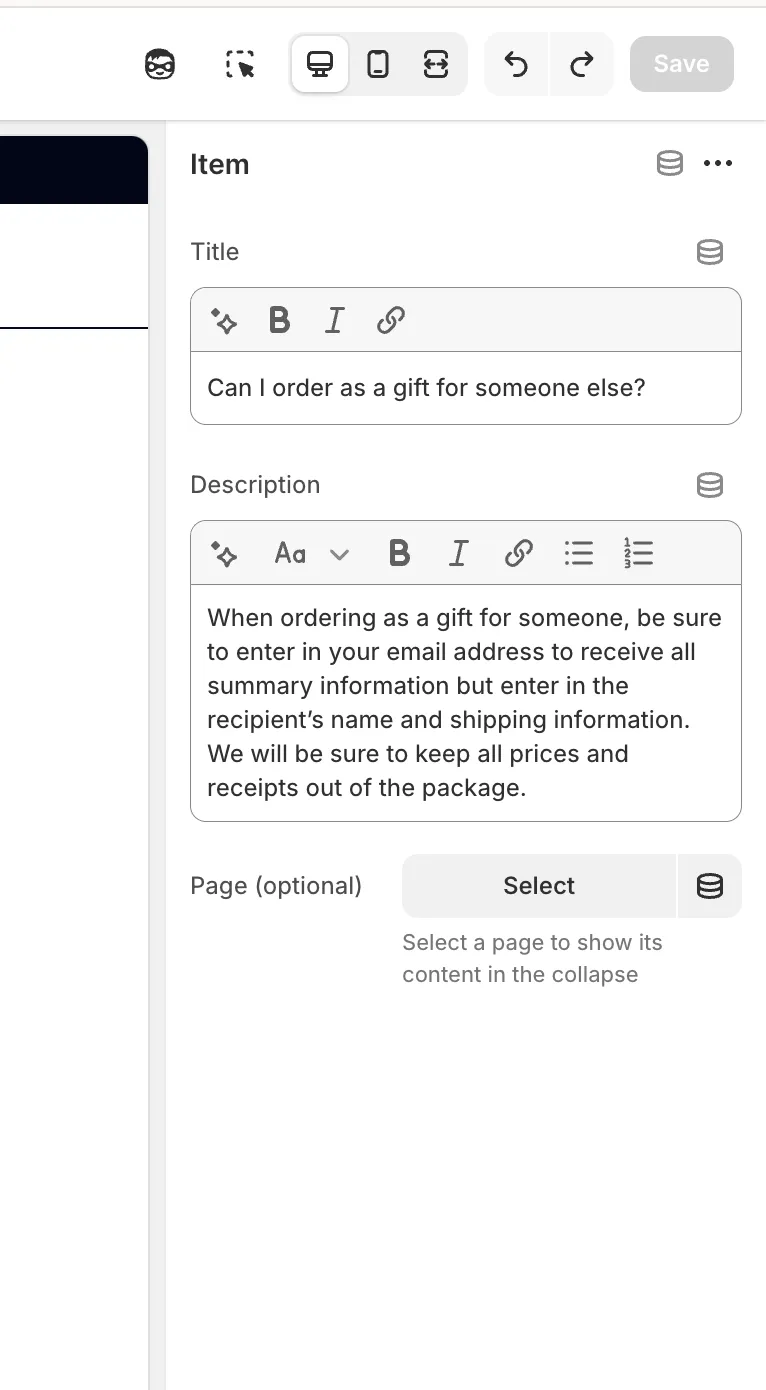Viewport: 766px width, 1390px height.
Task: Click the full-width preview icon
Action: pyautogui.click(x=434, y=63)
